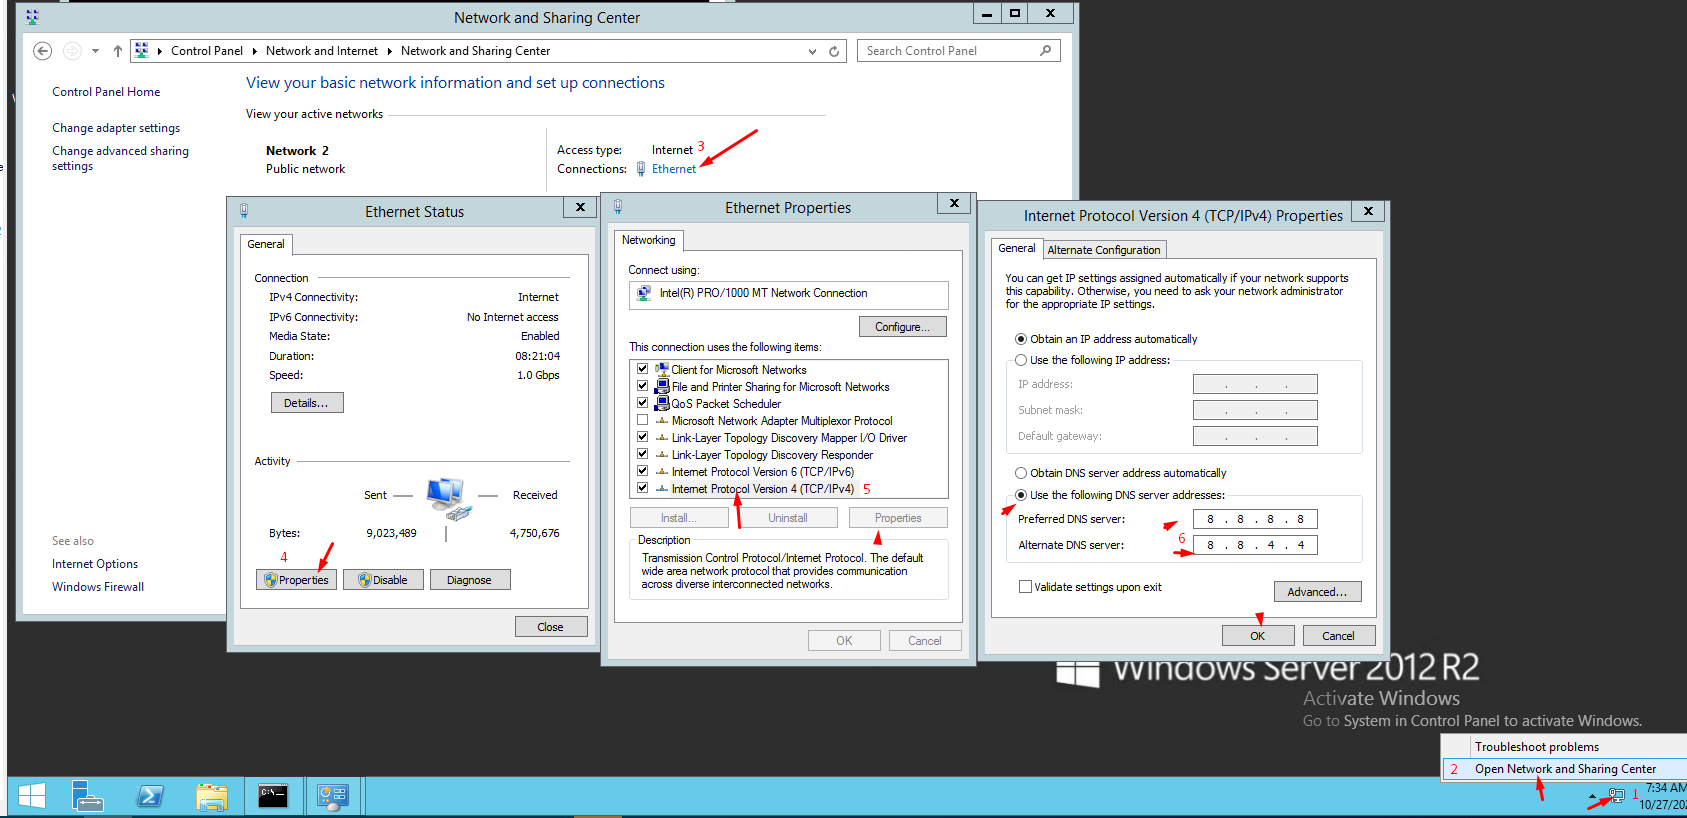This screenshot has height=818, width=1687.
Task: Click the Control Panel icon in the breadcrumb
Action: click(x=141, y=50)
